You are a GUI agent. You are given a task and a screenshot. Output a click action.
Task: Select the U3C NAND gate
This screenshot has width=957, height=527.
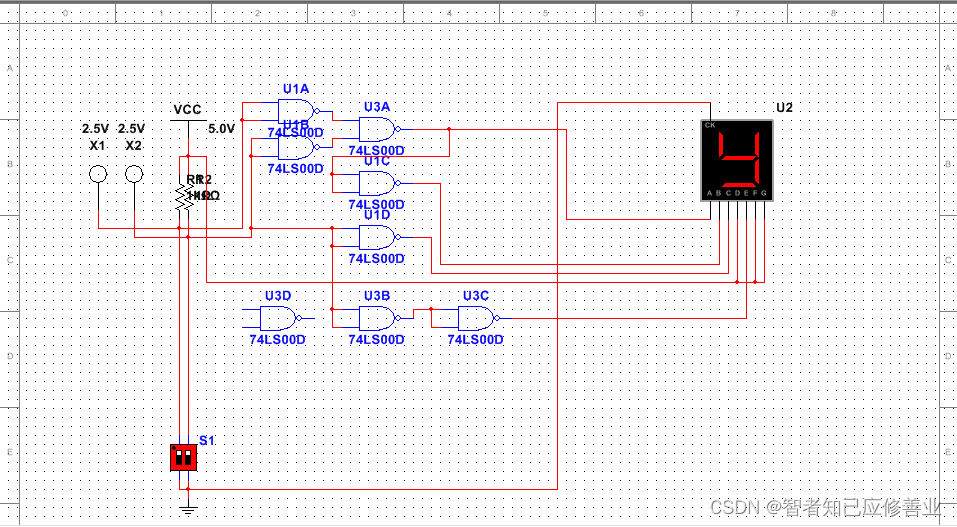[477, 318]
